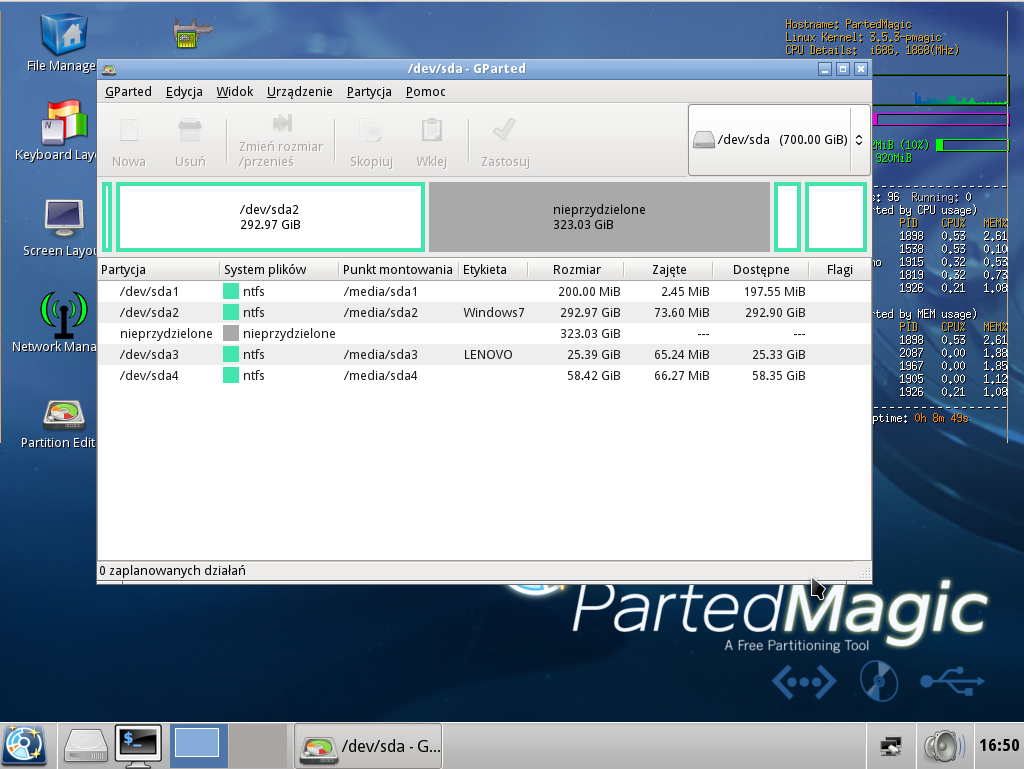This screenshot has width=1024, height=769.
Task: Open File Manager desktop icon
Action: click(x=63, y=34)
